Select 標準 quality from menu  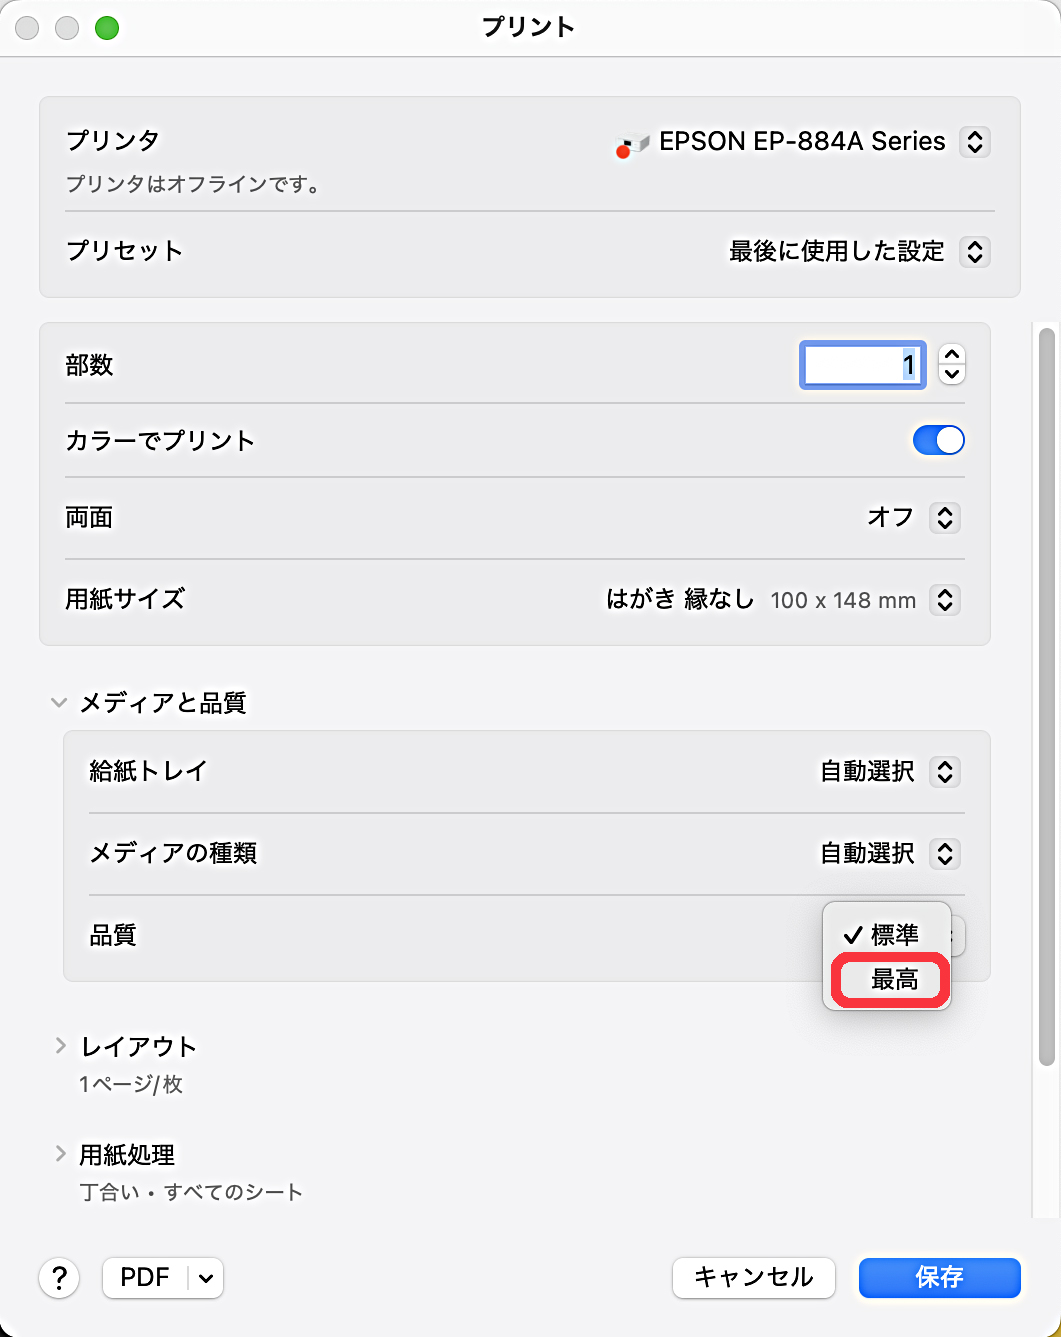click(892, 935)
